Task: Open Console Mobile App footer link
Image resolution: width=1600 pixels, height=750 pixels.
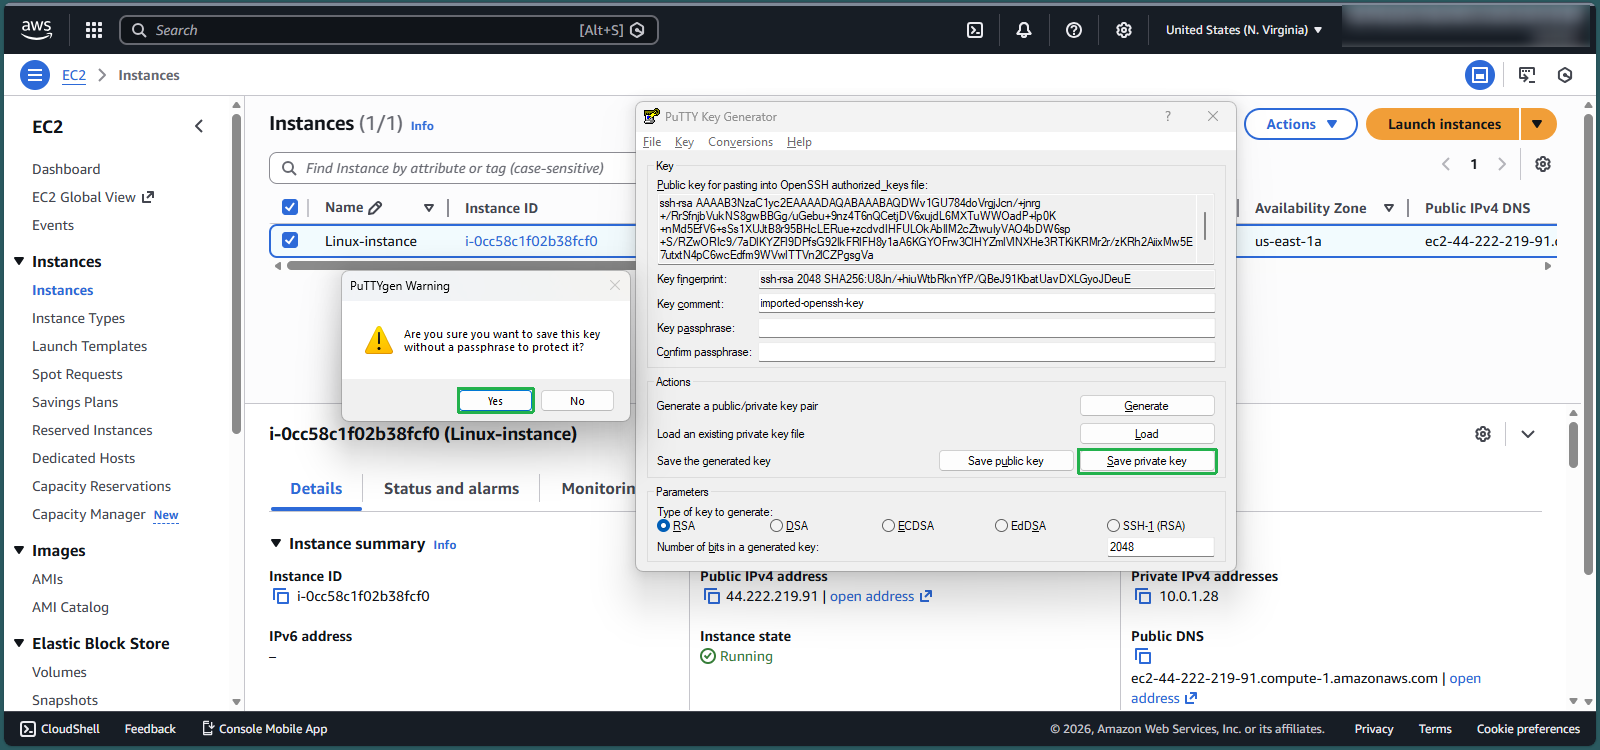Action: [265, 729]
